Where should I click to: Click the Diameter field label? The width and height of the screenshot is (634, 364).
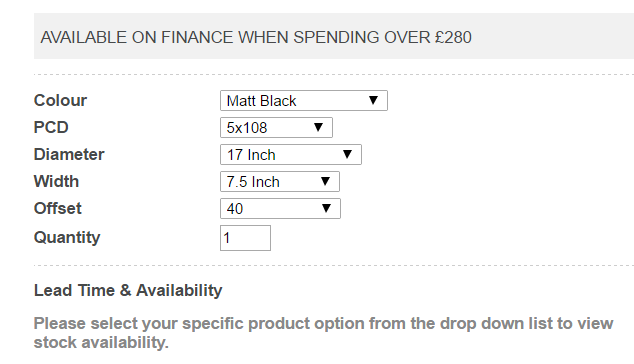tap(69, 154)
